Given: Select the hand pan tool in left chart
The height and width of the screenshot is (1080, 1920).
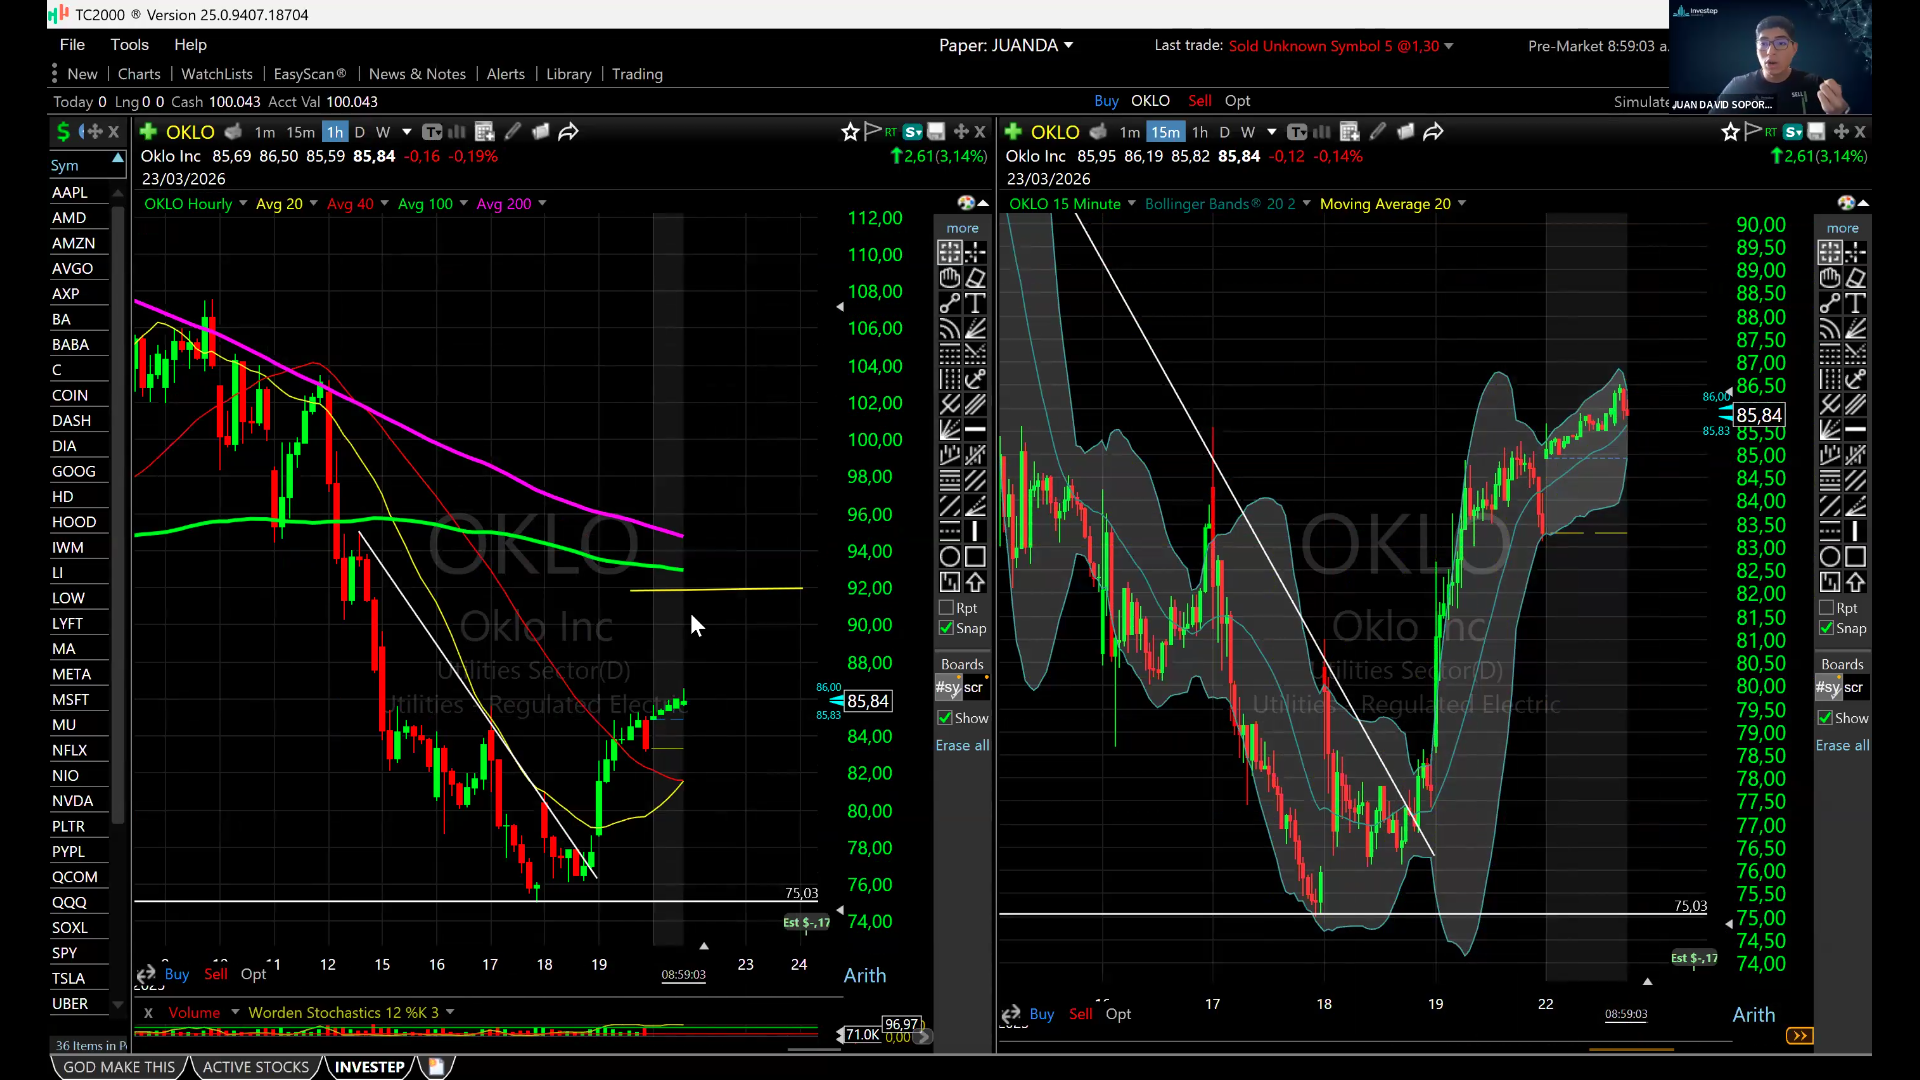Looking at the screenshot, I should click(x=949, y=278).
